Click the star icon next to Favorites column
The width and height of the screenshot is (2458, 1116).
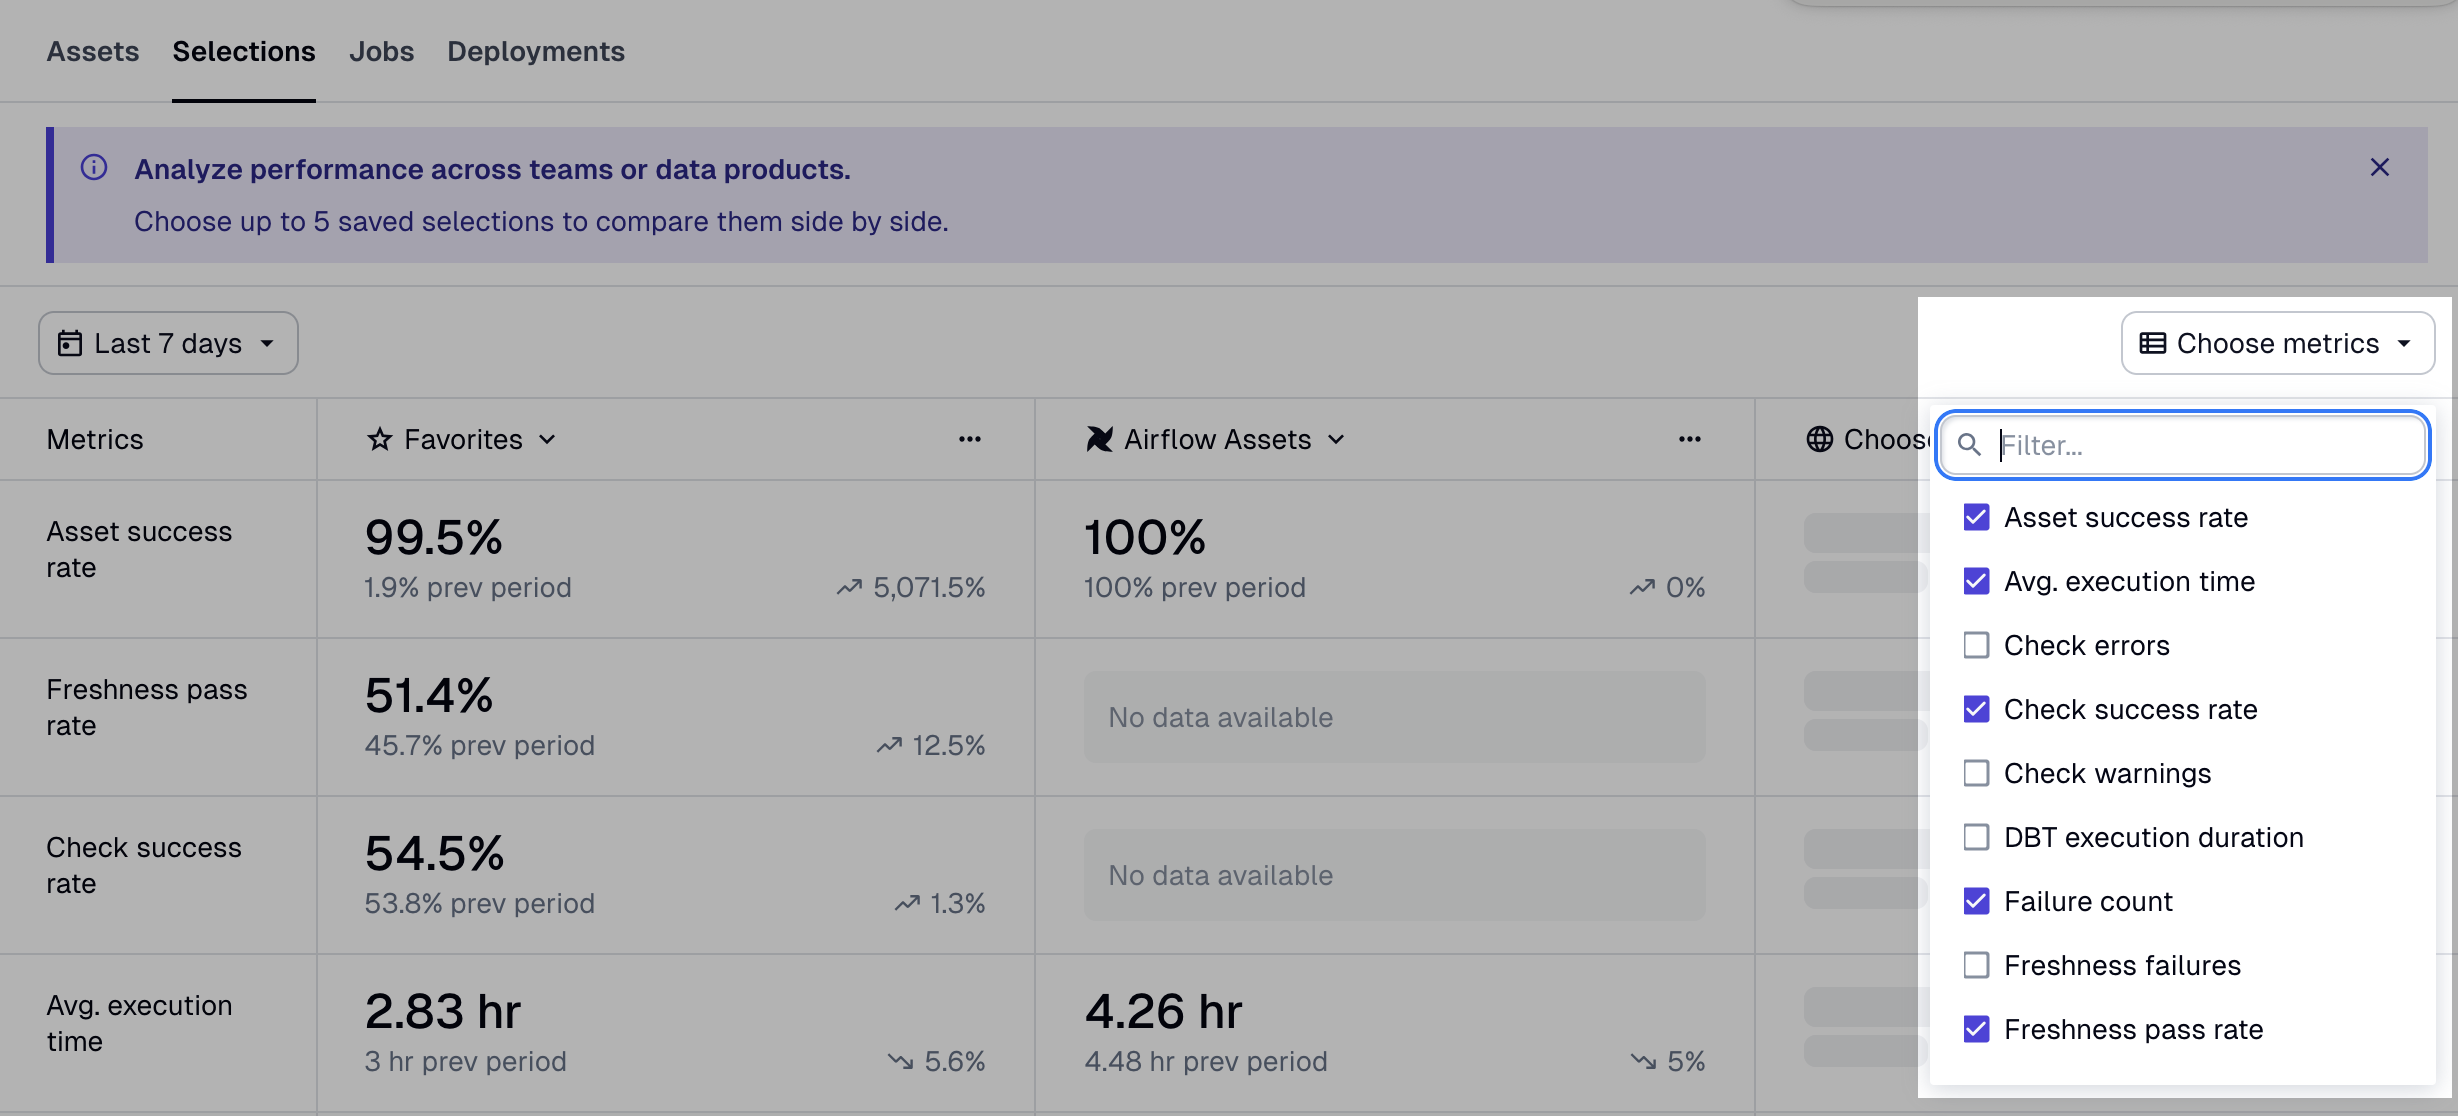(x=379, y=438)
